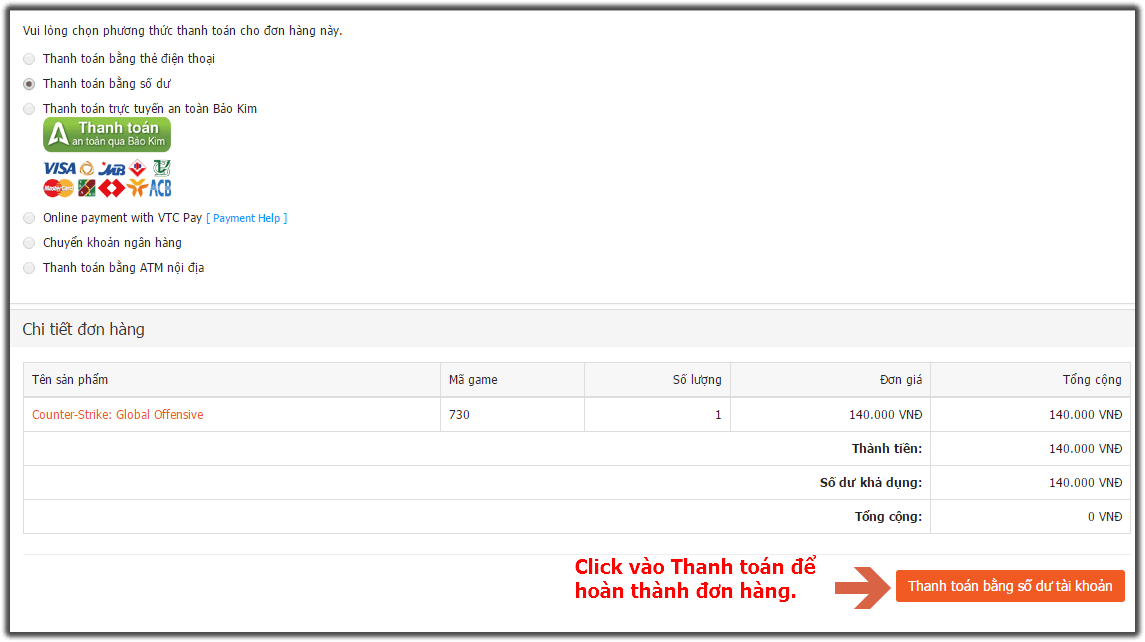This screenshot has width=1145, height=642.
Task: Select Online payment with VTC Pay
Action: [29, 218]
